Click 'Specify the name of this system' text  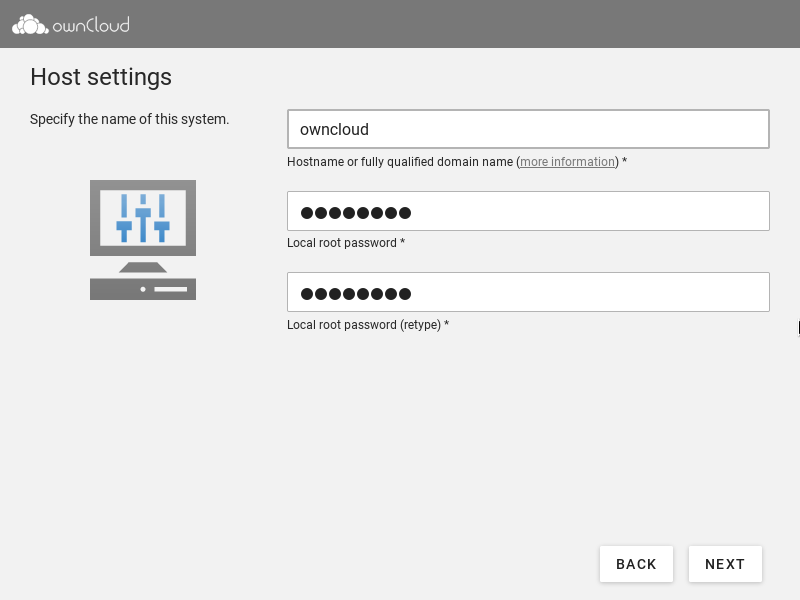tap(130, 119)
